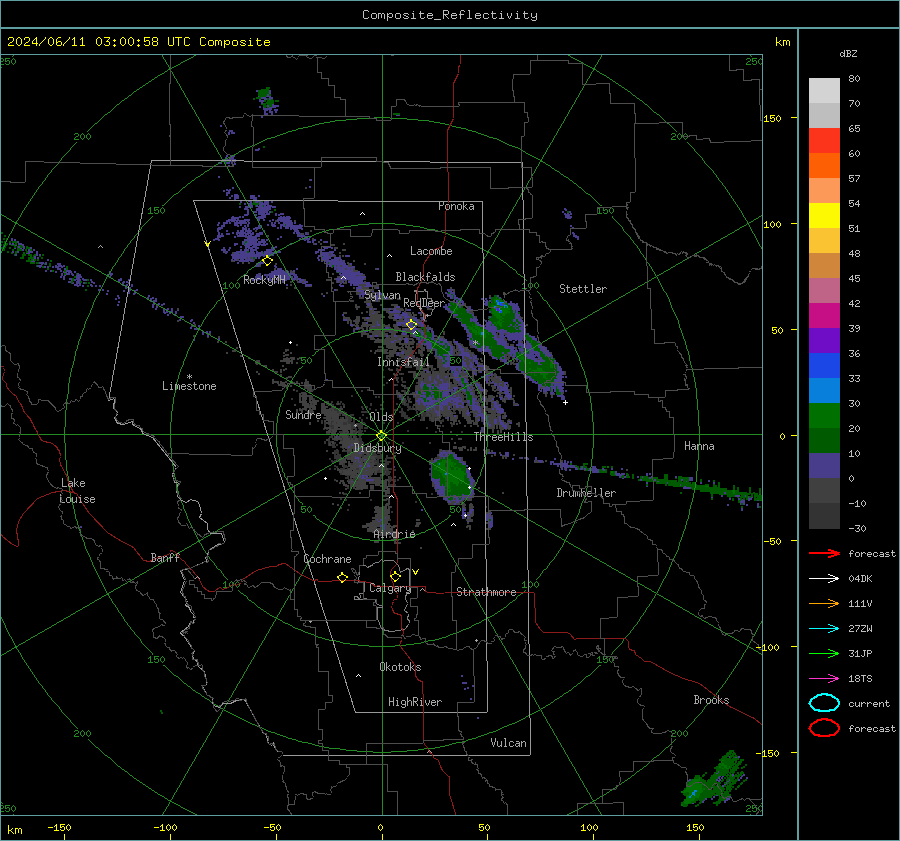Click the cyan 27ZW arrow in the legend
Viewport: 900px width, 841px height.
pos(824,629)
